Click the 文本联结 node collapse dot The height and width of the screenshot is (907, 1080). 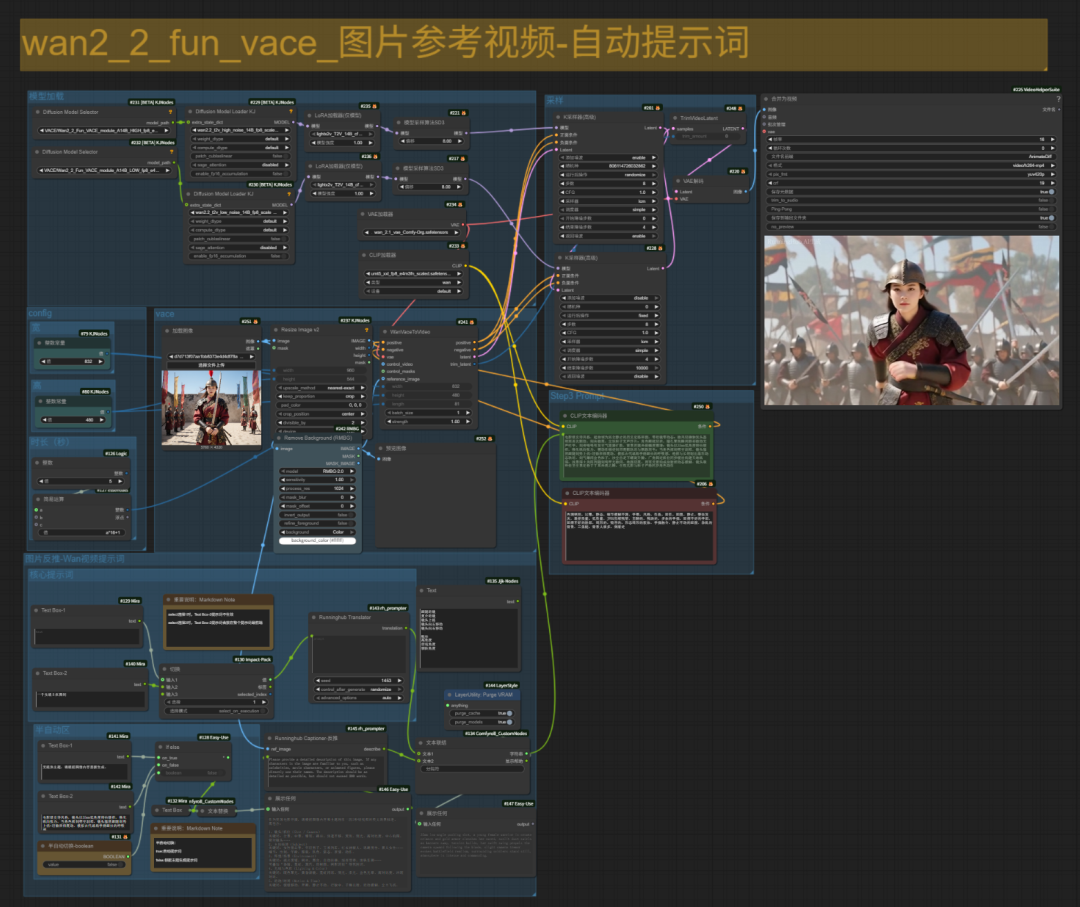420,743
